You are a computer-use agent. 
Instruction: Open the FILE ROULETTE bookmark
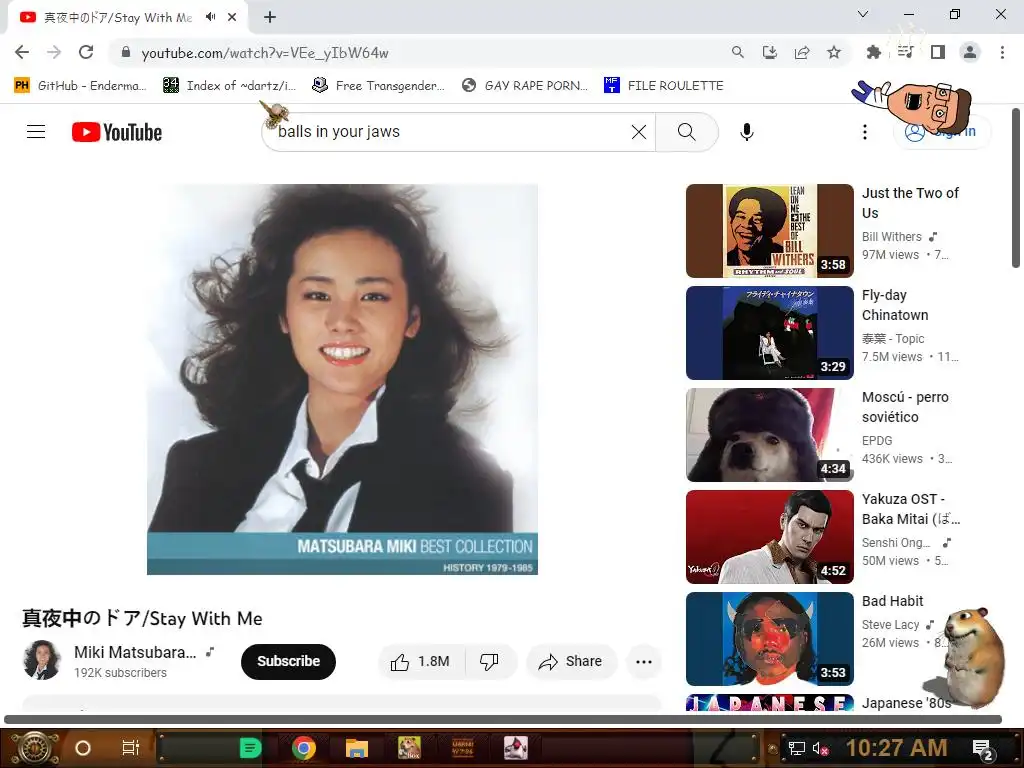[x=664, y=85]
